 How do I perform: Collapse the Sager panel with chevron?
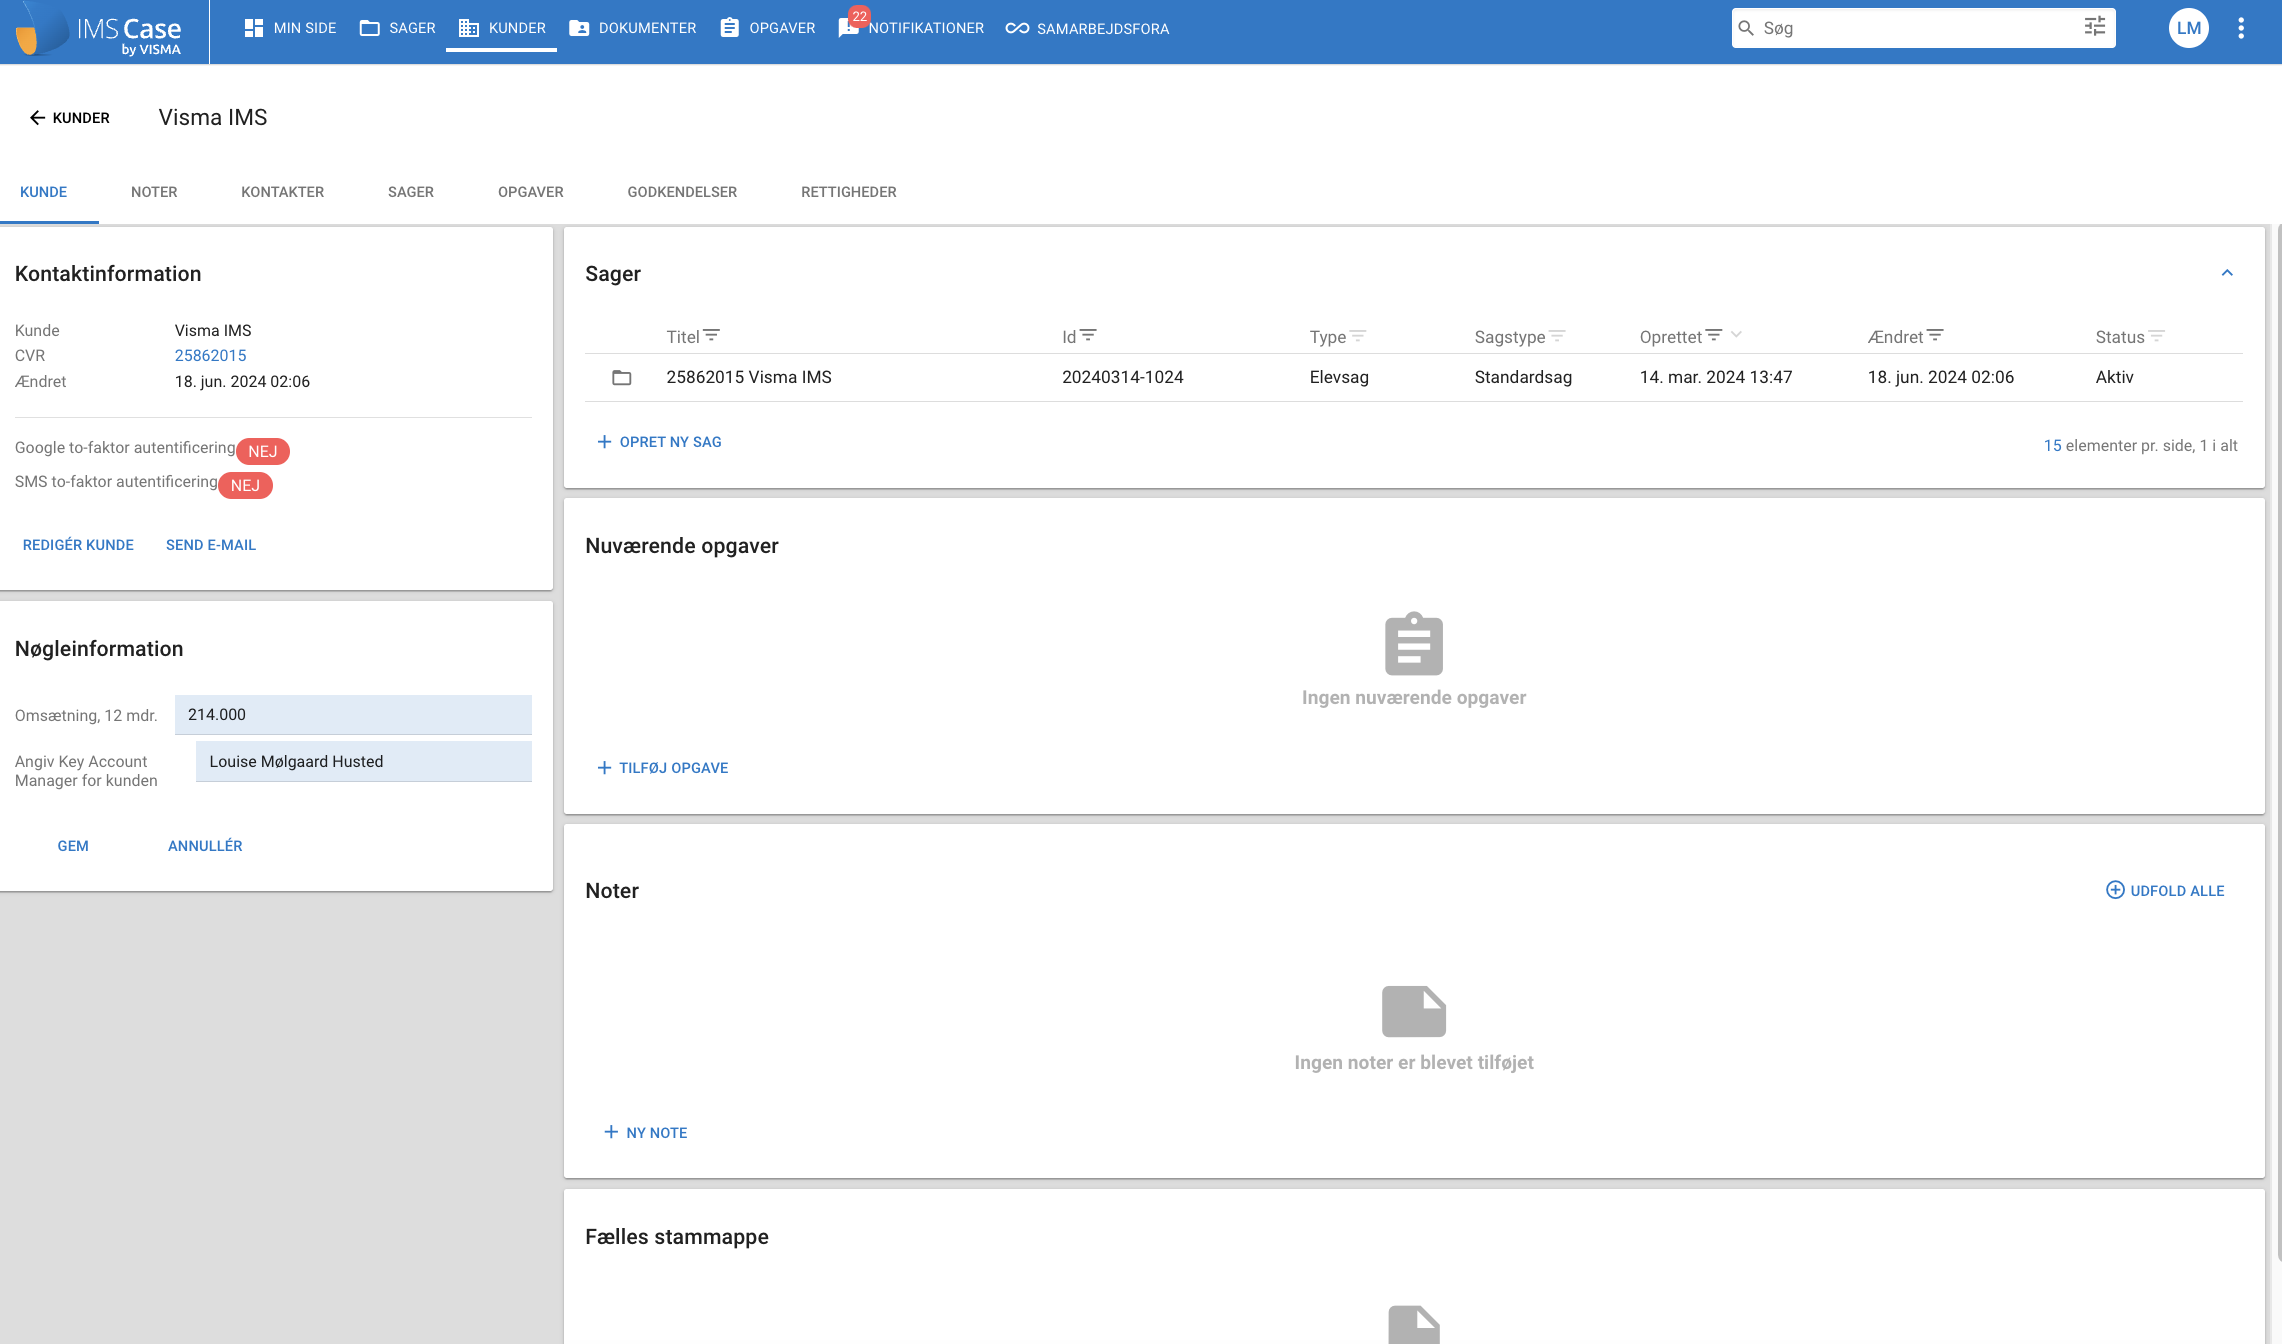(x=2227, y=273)
